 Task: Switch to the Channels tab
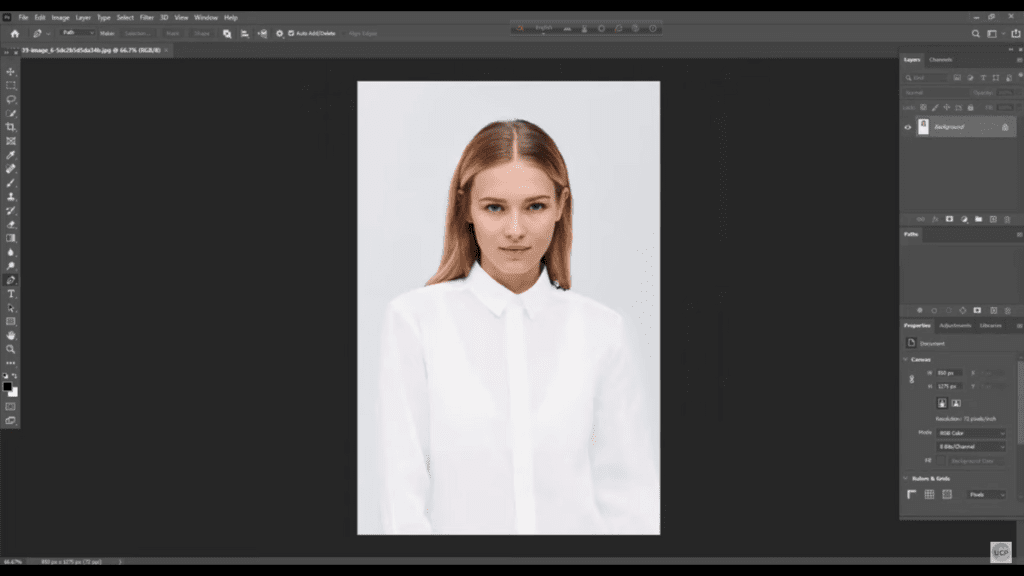pos(941,60)
